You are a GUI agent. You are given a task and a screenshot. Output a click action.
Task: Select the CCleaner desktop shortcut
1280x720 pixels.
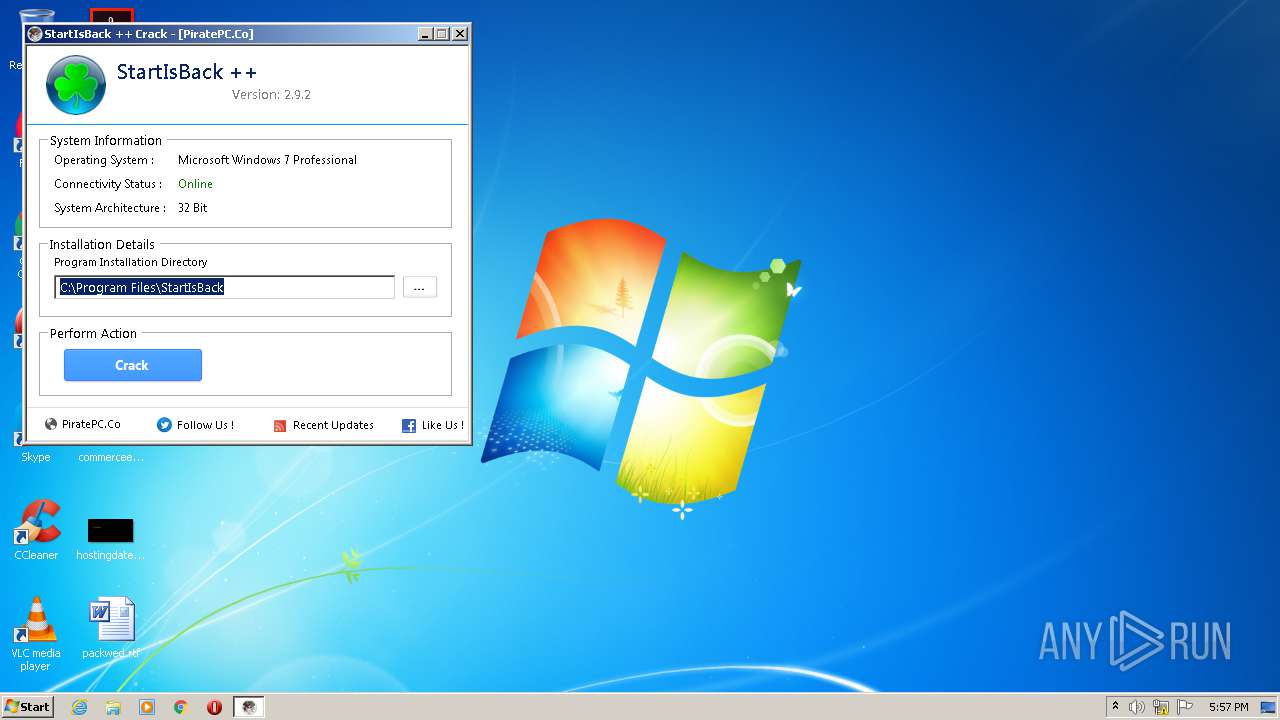coord(36,530)
